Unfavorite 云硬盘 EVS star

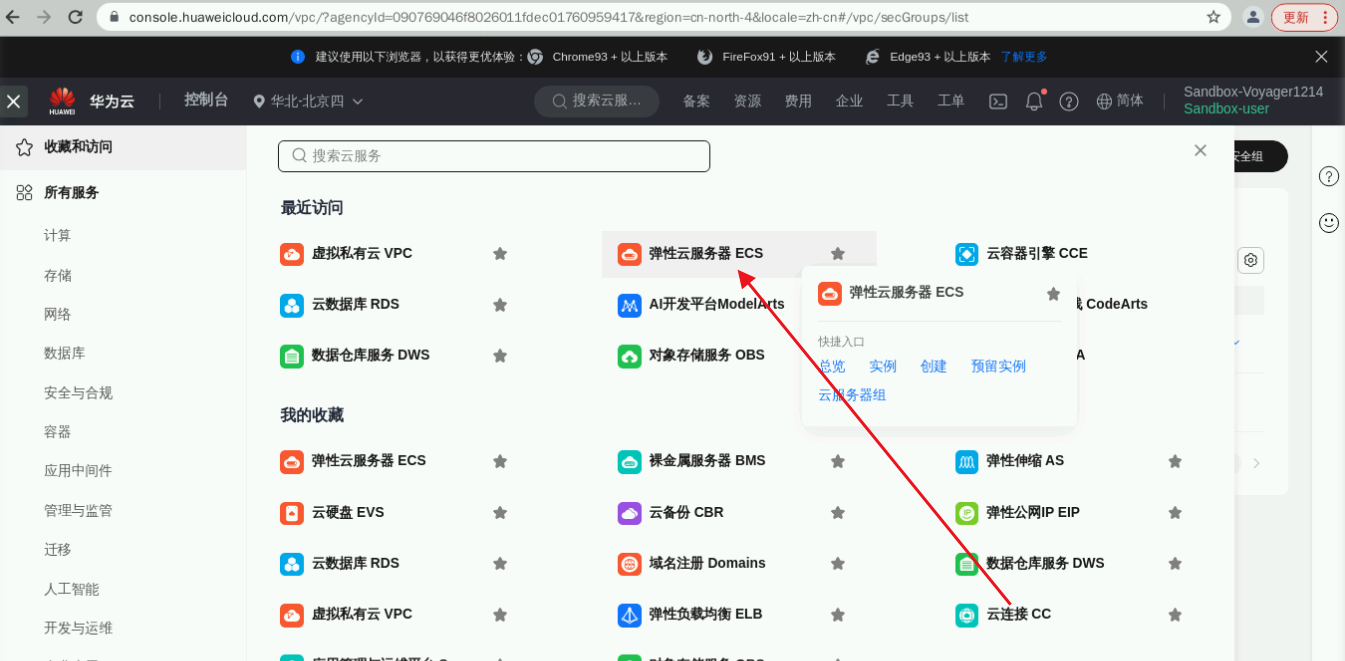pyautogui.click(x=500, y=513)
